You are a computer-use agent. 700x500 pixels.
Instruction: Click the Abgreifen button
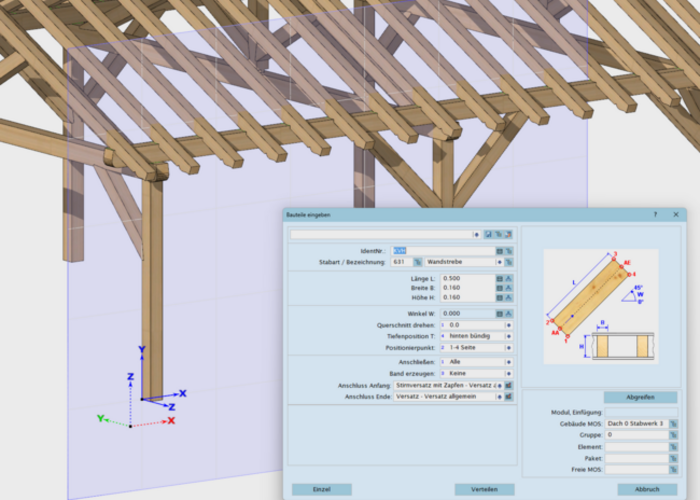click(x=640, y=397)
